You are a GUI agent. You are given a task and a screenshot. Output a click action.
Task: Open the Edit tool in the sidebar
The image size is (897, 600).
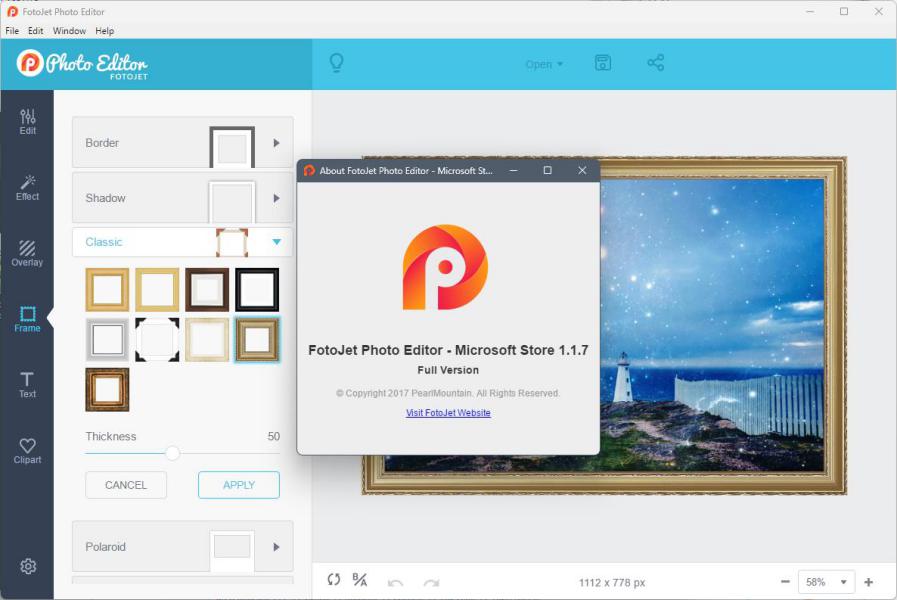click(x=27, y=122)
